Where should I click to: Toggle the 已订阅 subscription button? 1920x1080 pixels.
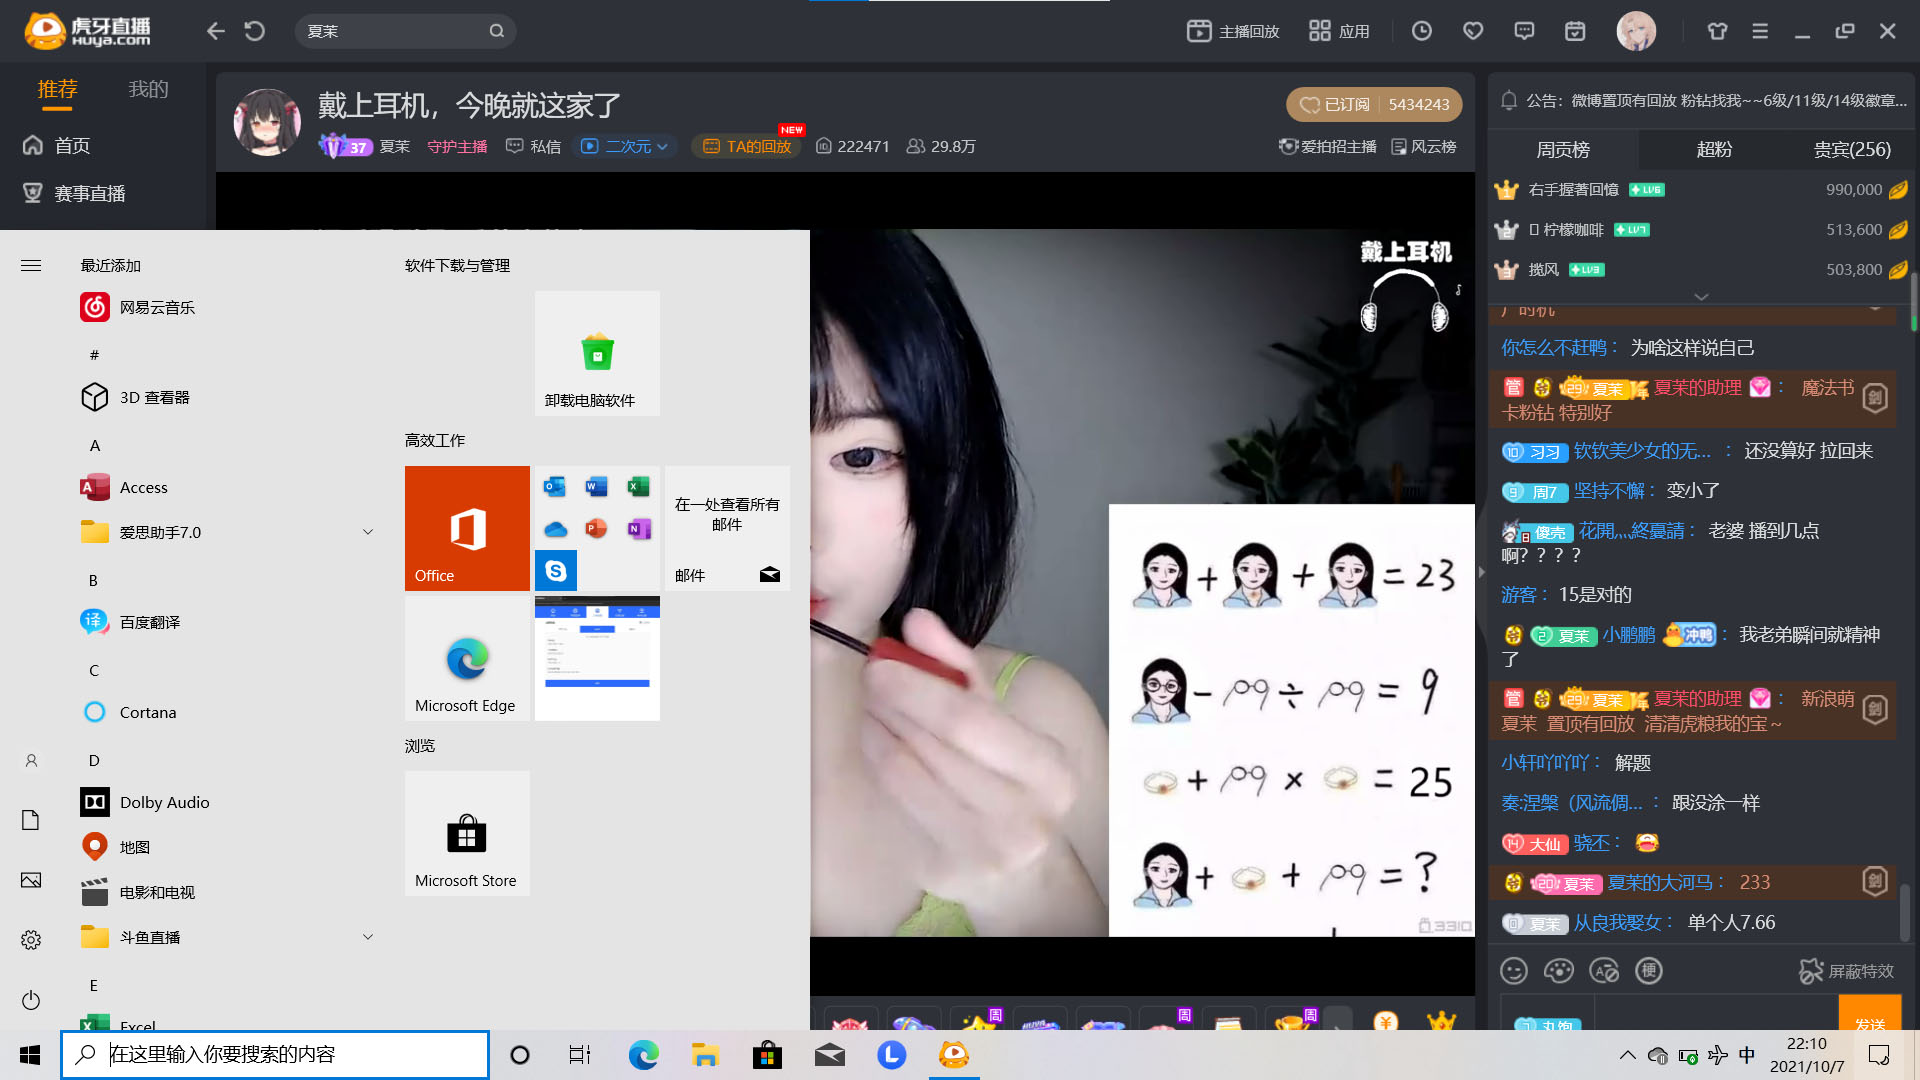[x=1335, y=104]
